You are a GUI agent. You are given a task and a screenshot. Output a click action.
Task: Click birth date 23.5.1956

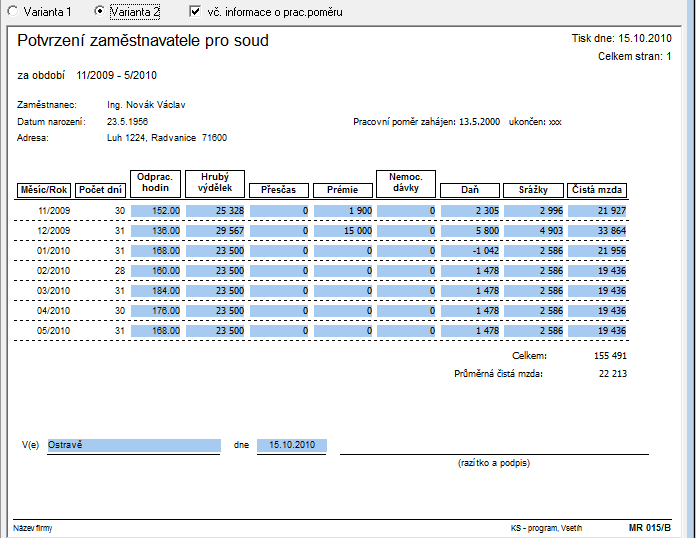click(x=127, y=122)
